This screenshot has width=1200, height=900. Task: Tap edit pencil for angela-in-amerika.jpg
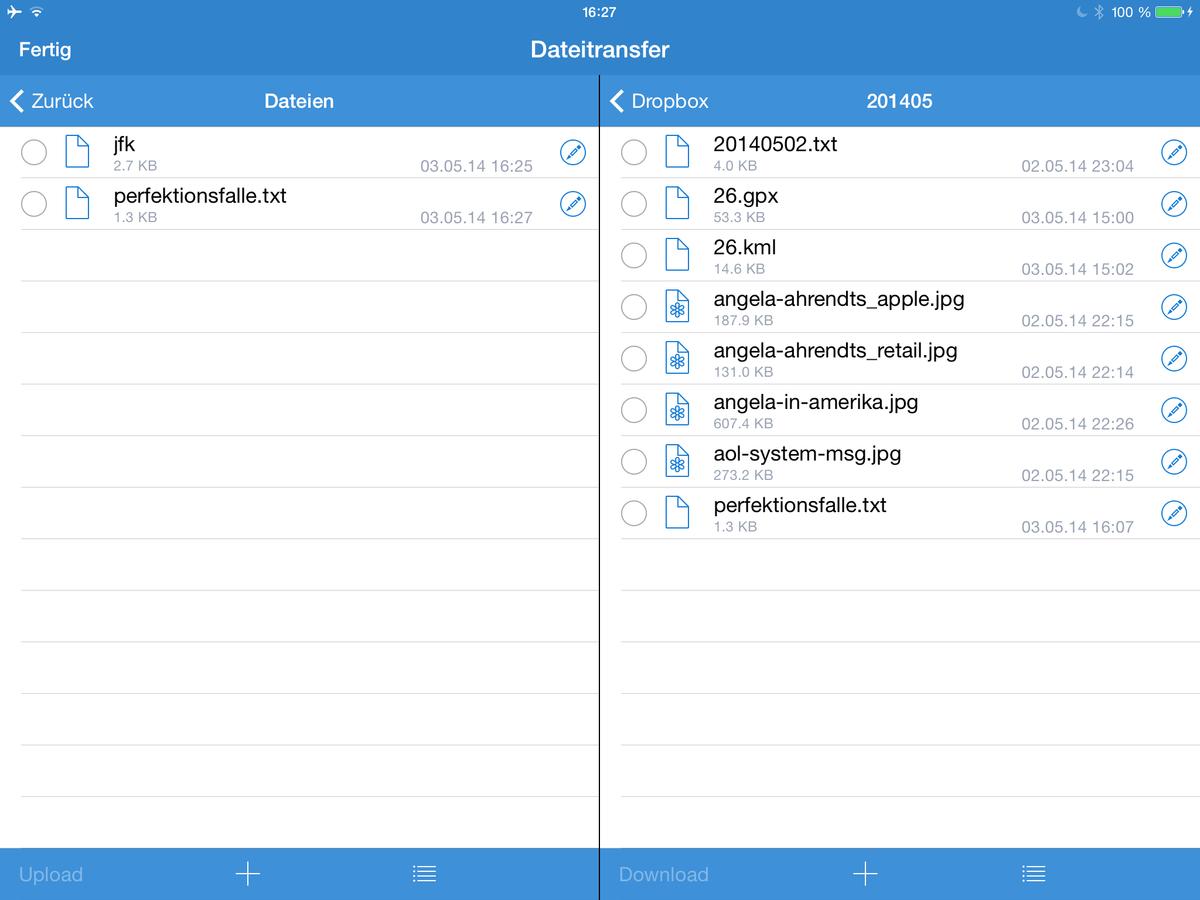point(1174,410)
